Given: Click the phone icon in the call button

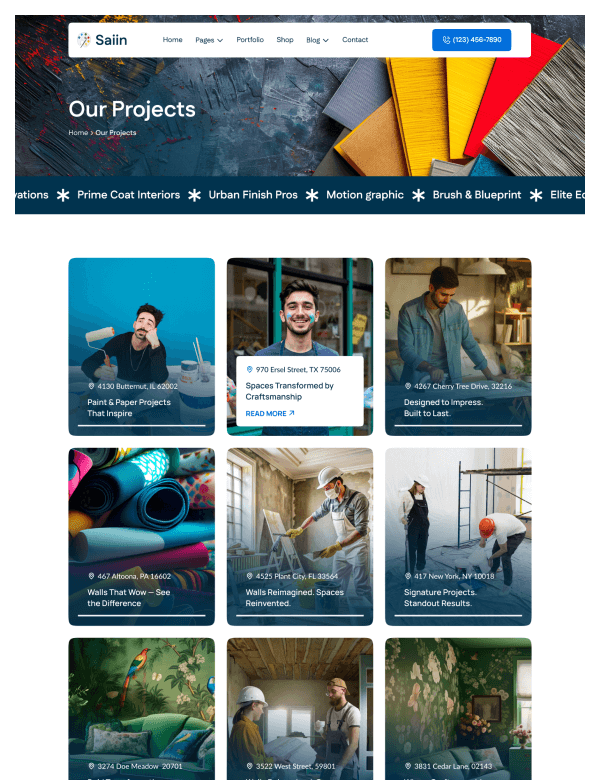Looking at the screenshot, I should pyautogui.click(x=446, y=40).
